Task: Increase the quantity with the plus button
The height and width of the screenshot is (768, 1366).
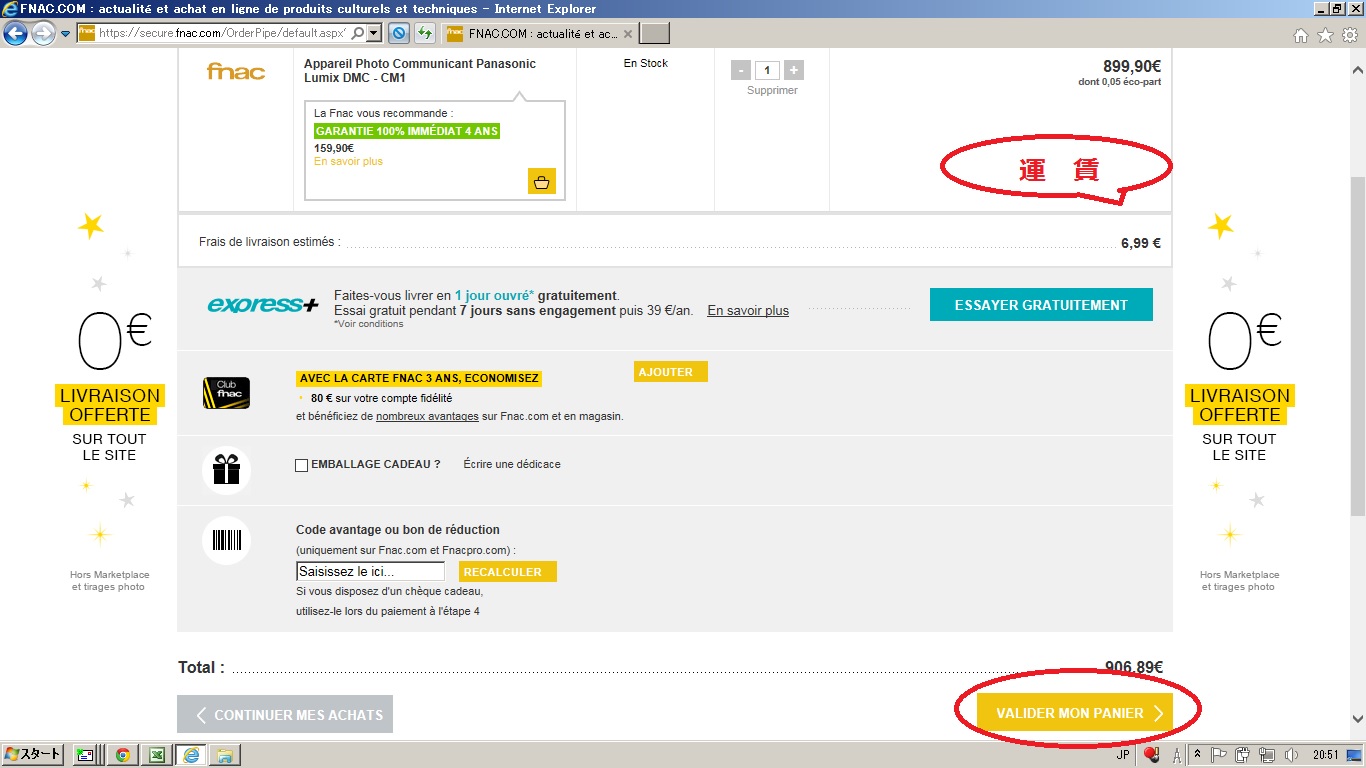Action: pos(793,70)
